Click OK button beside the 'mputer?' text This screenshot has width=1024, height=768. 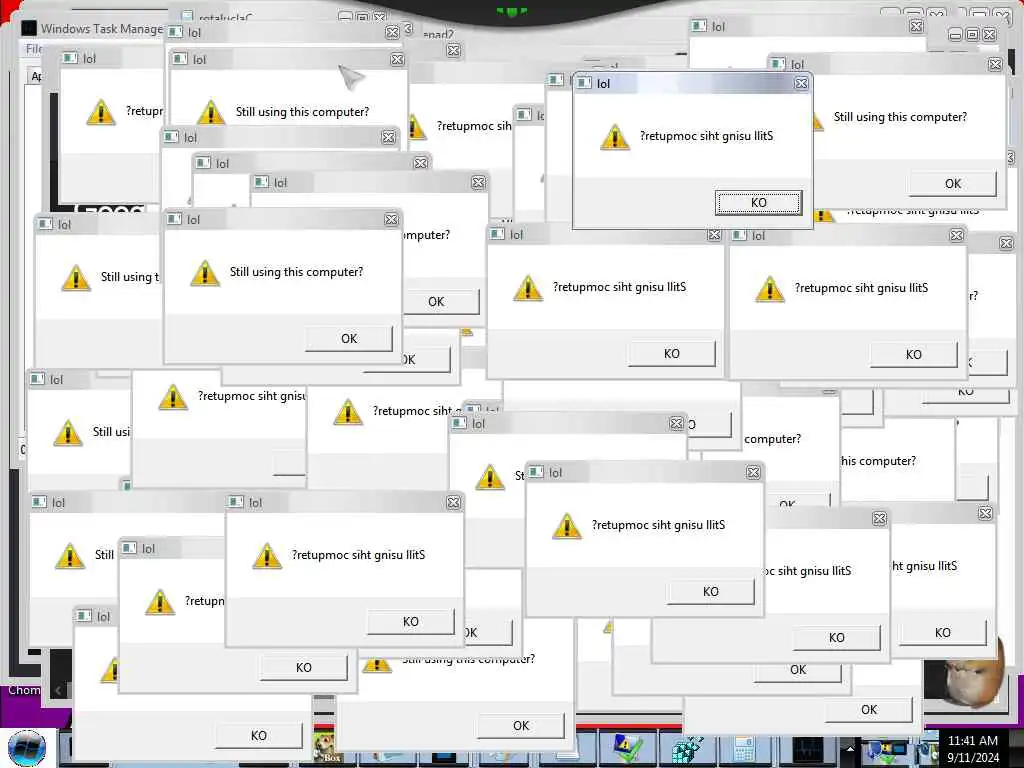coord(440,302)
